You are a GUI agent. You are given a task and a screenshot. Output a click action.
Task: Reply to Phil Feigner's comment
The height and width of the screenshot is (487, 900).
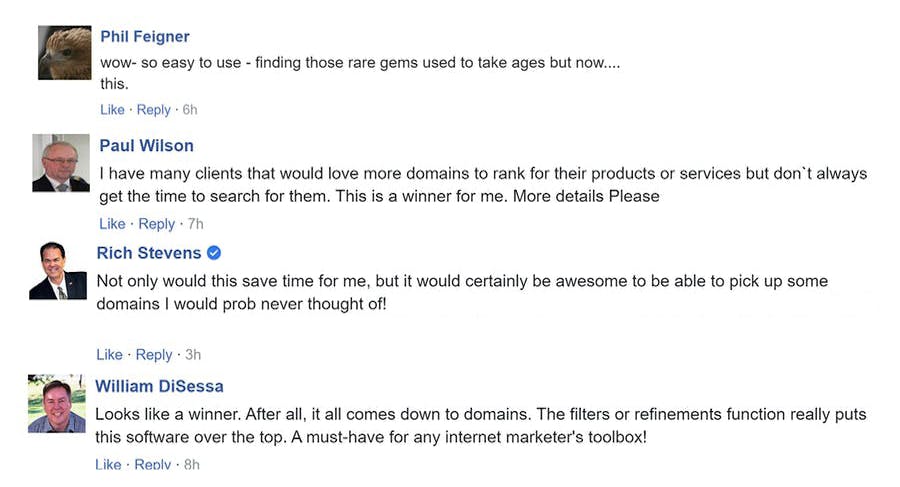point(153,110)
